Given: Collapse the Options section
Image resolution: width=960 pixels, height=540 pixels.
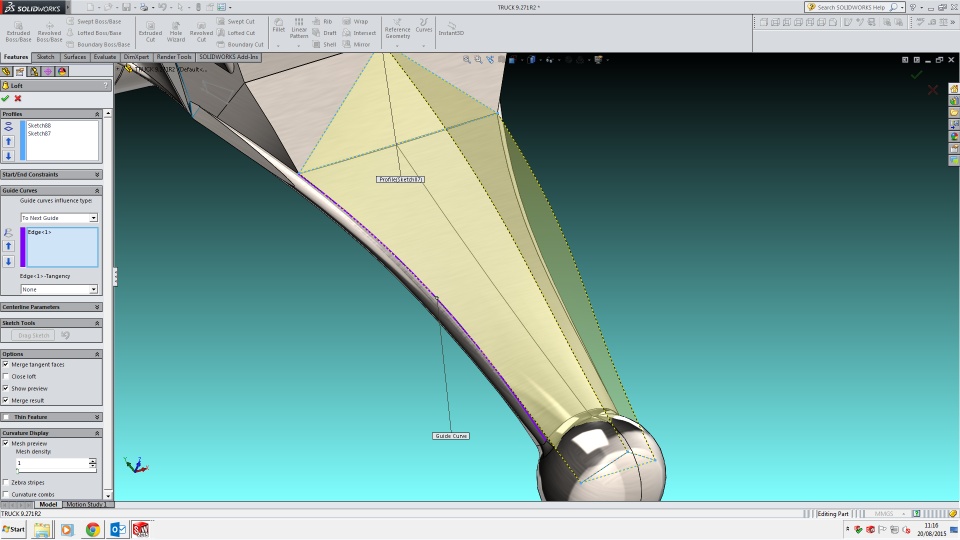Looking at the screenshot, I should point(97,354).
